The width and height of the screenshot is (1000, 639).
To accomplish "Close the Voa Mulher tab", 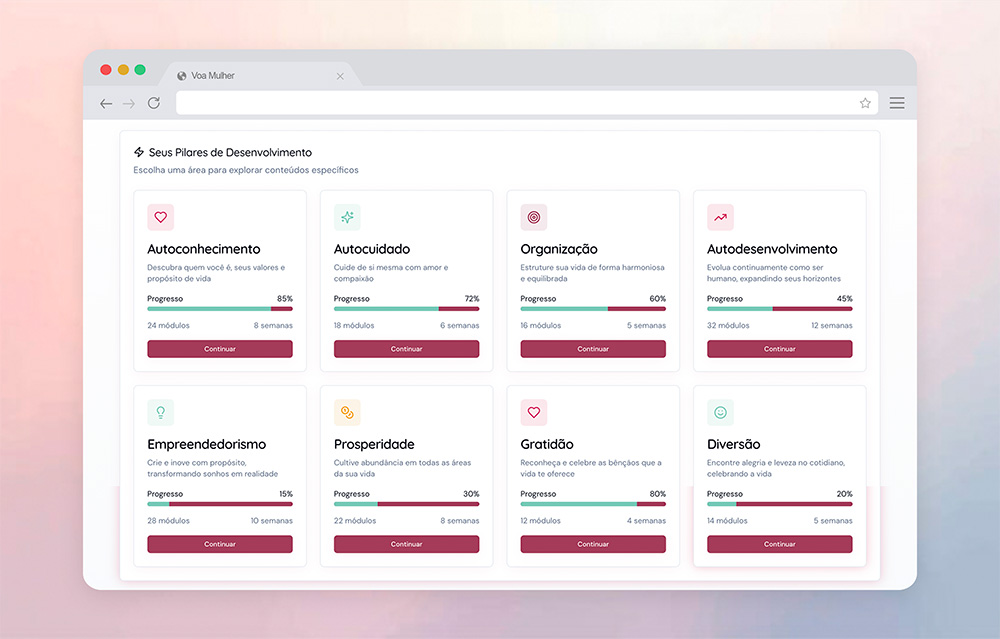I will [340, 76].
